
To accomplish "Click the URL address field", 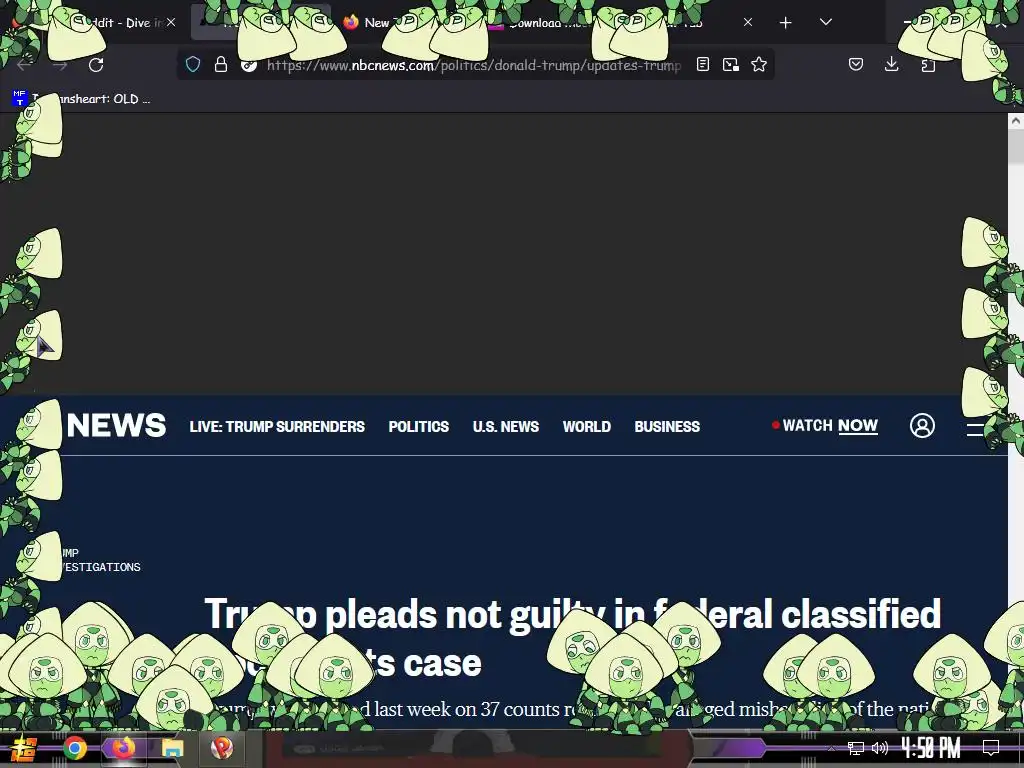I will coord(473,65).
